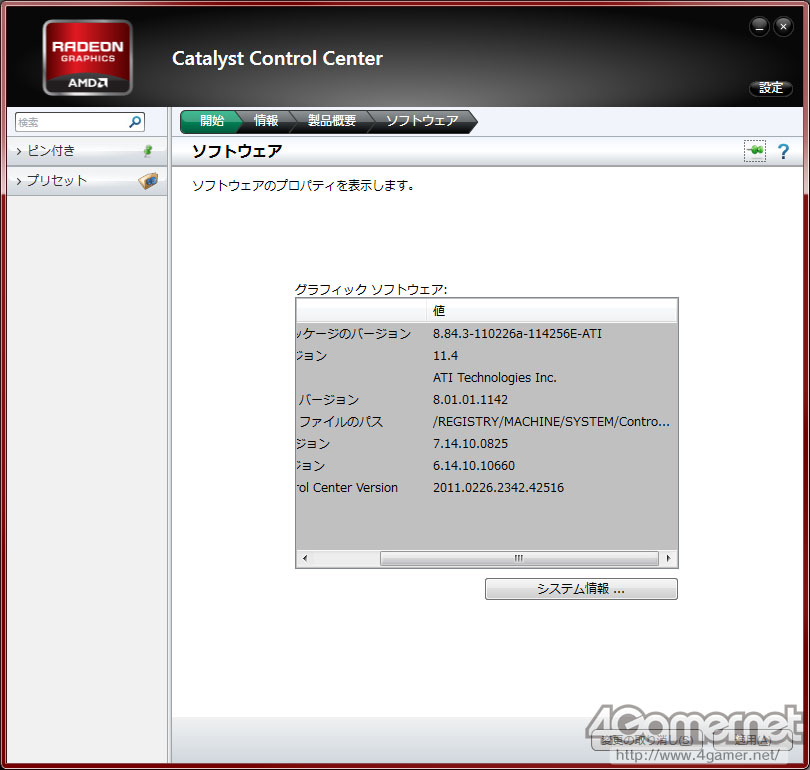Click the 変更の取り消し button
This screenshot has width=810, height=770.
647,740
